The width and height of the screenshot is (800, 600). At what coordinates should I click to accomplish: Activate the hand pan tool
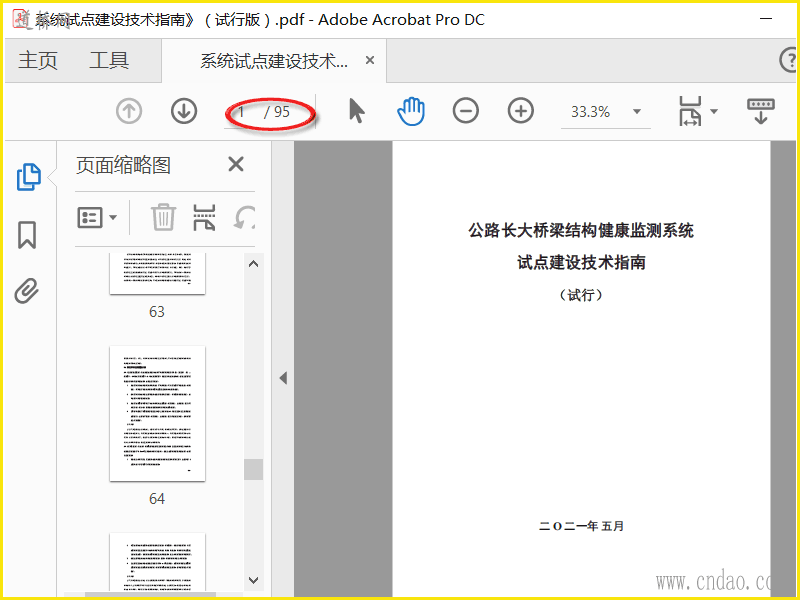pos(411,111)
